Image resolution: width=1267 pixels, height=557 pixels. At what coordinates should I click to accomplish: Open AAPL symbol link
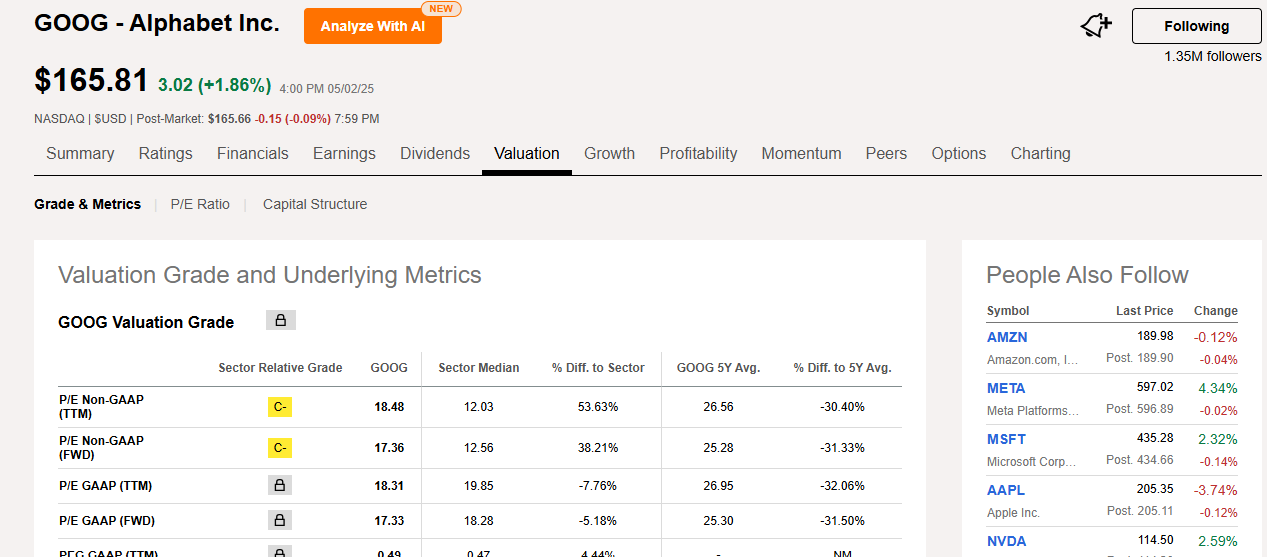coord(1006,490)
